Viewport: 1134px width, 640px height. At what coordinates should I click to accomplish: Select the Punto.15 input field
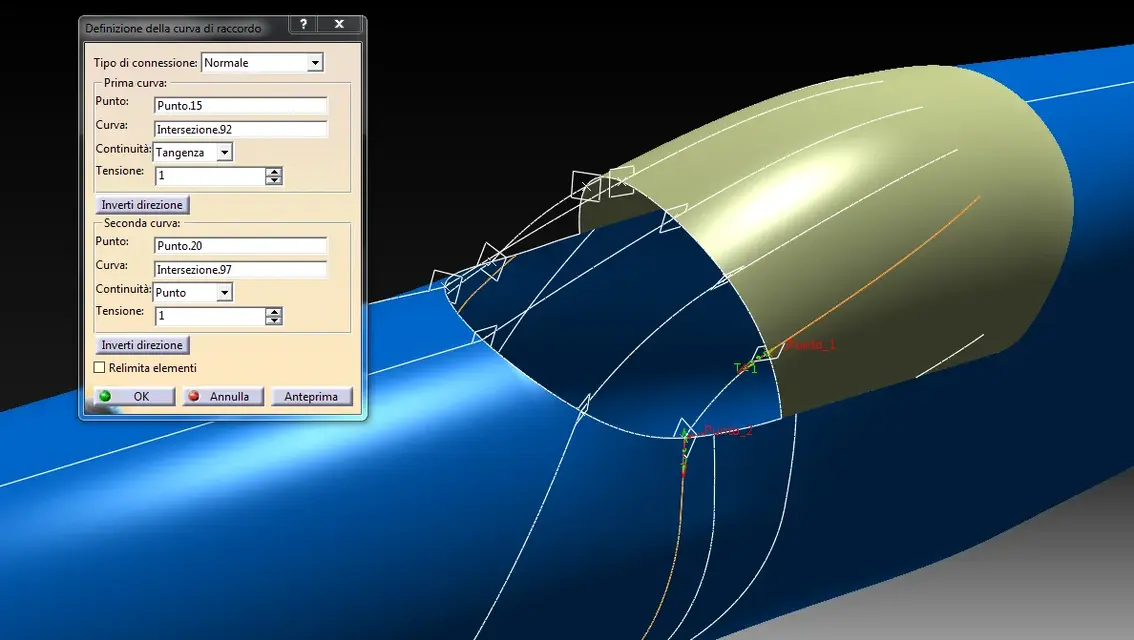241,106
